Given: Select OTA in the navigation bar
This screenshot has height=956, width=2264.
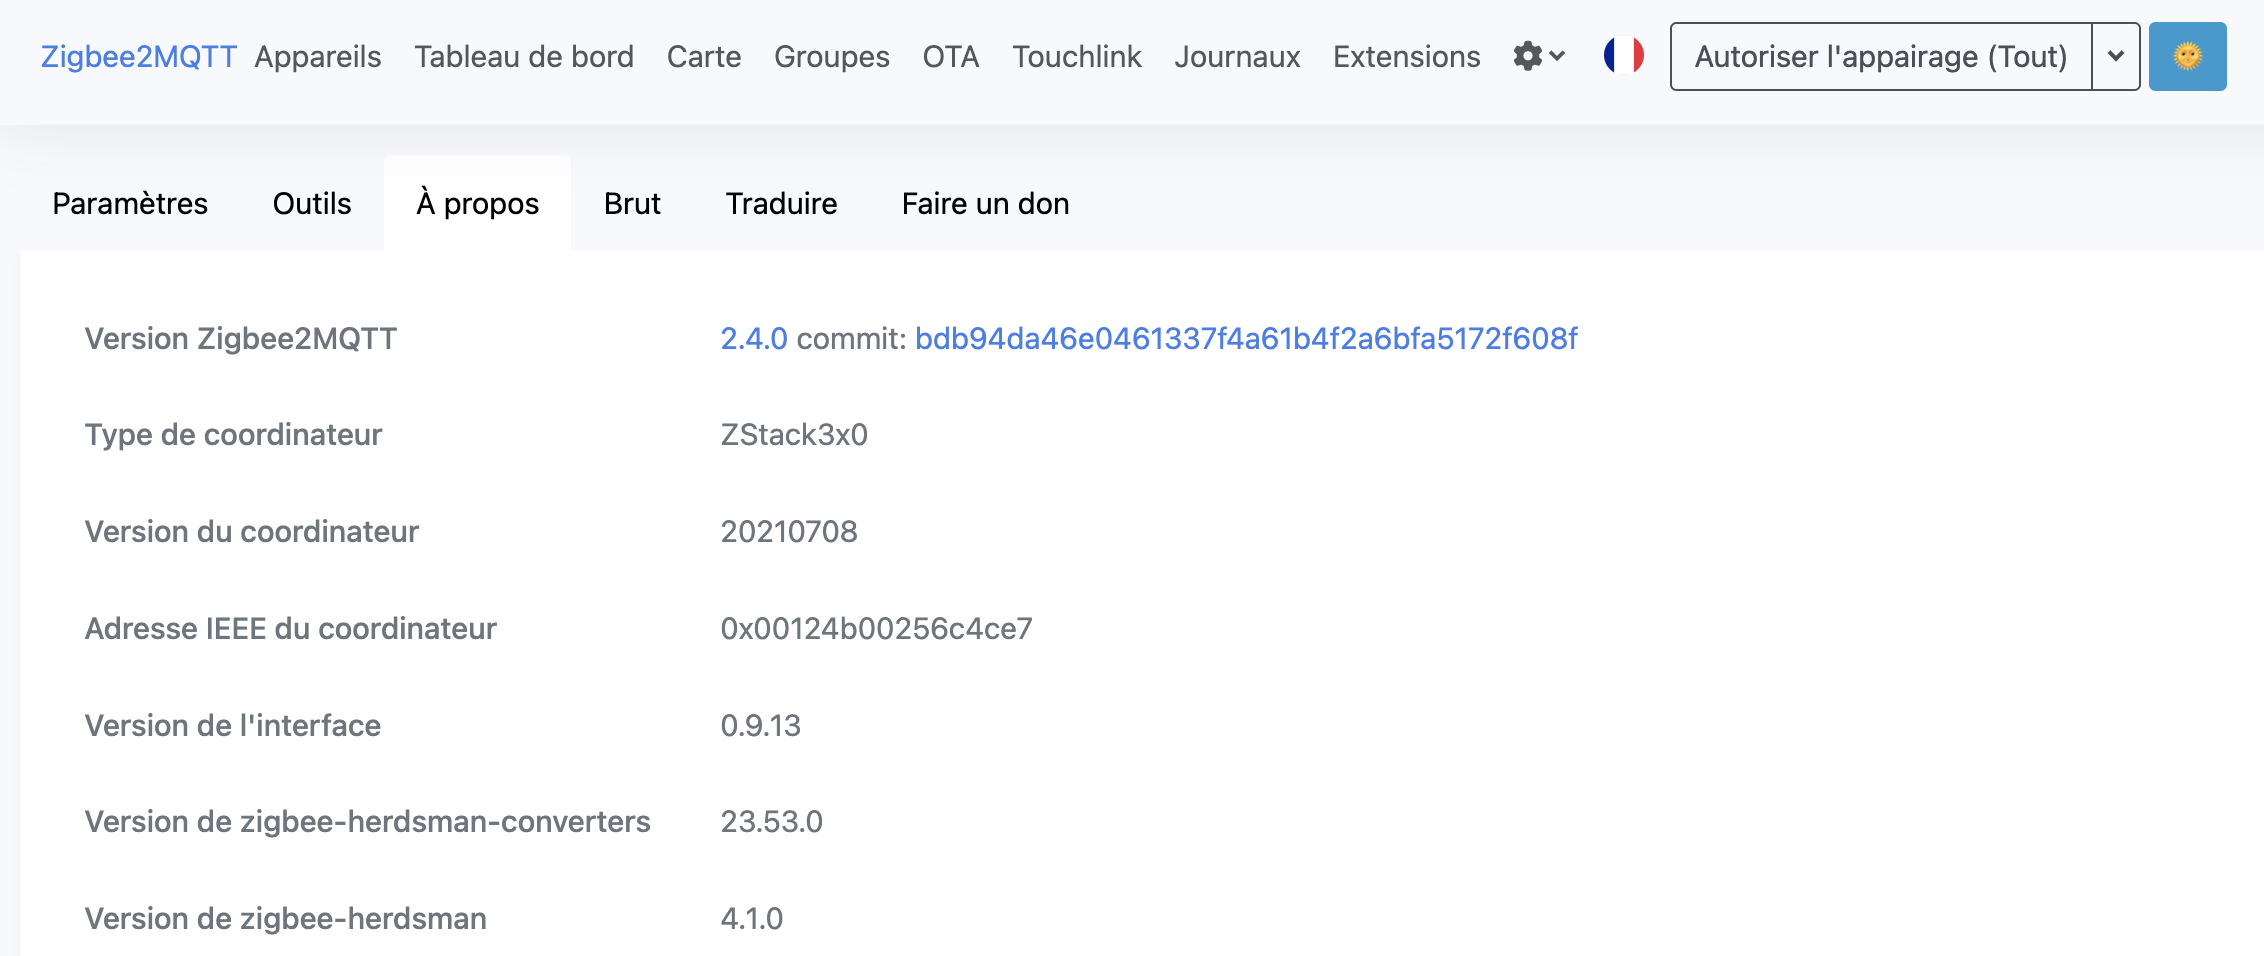Looking at the screenshot, I should pyautogui.click(x=951, y=56).
